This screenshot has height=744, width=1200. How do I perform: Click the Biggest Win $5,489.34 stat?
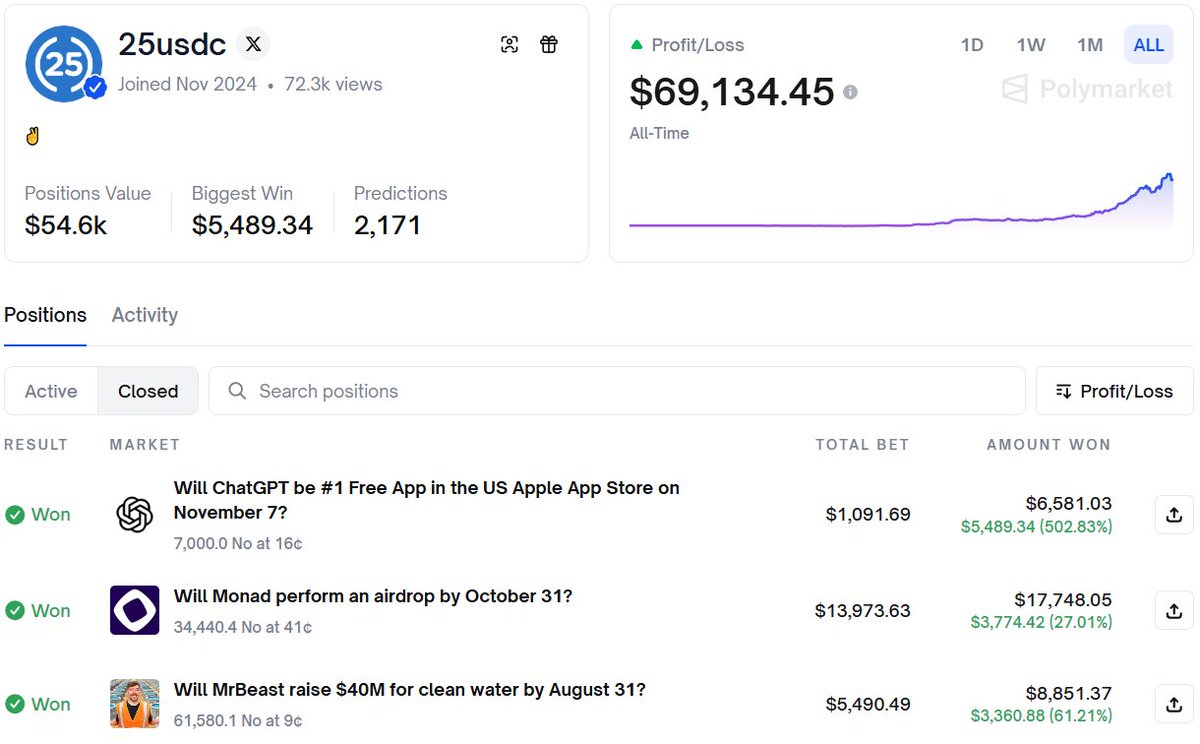(x=252, y=210)
